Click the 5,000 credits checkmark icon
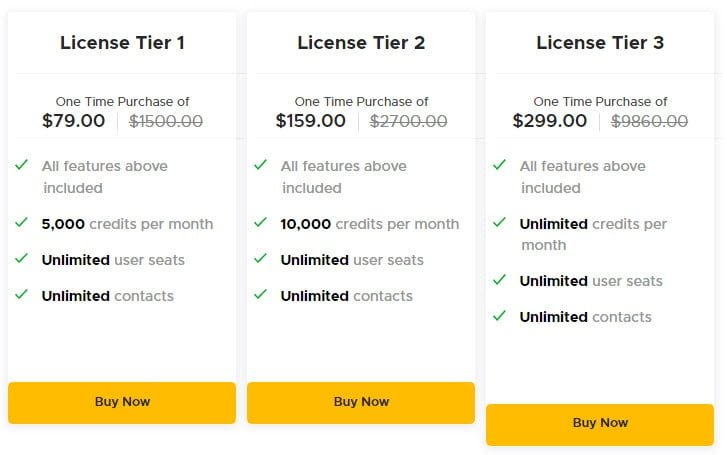 coord(21,223)
